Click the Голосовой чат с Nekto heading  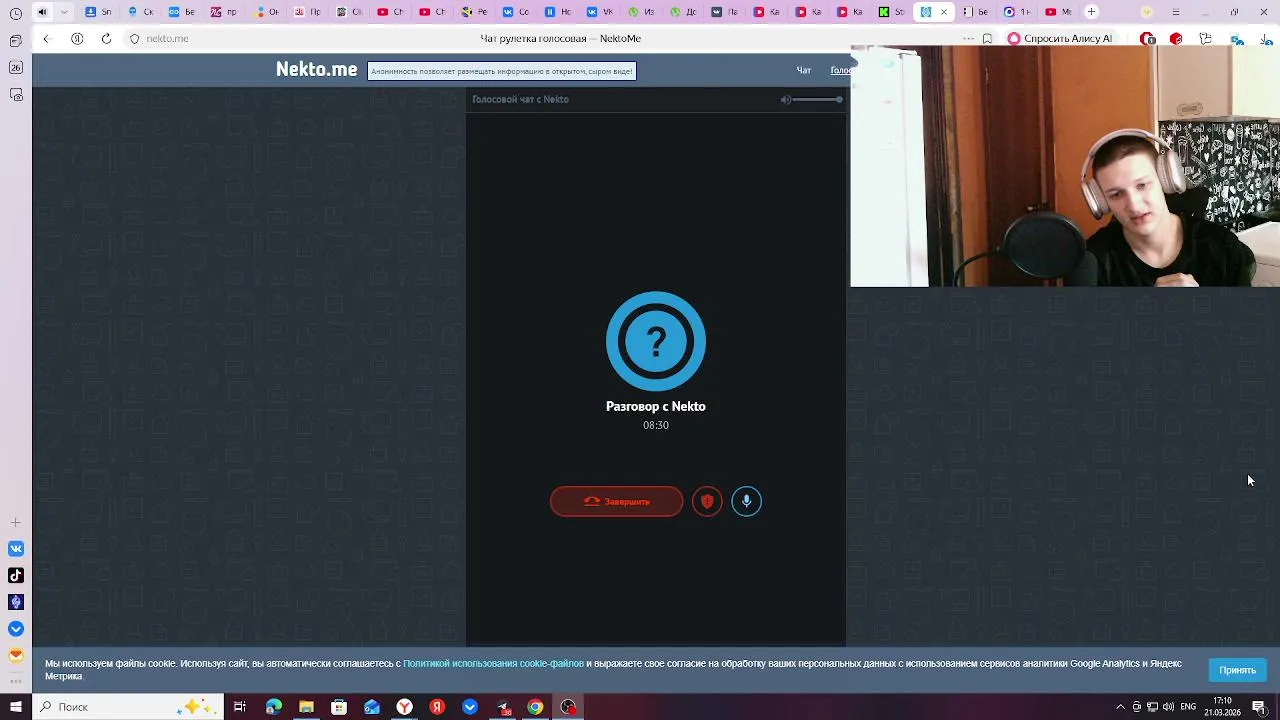[520, 99]
